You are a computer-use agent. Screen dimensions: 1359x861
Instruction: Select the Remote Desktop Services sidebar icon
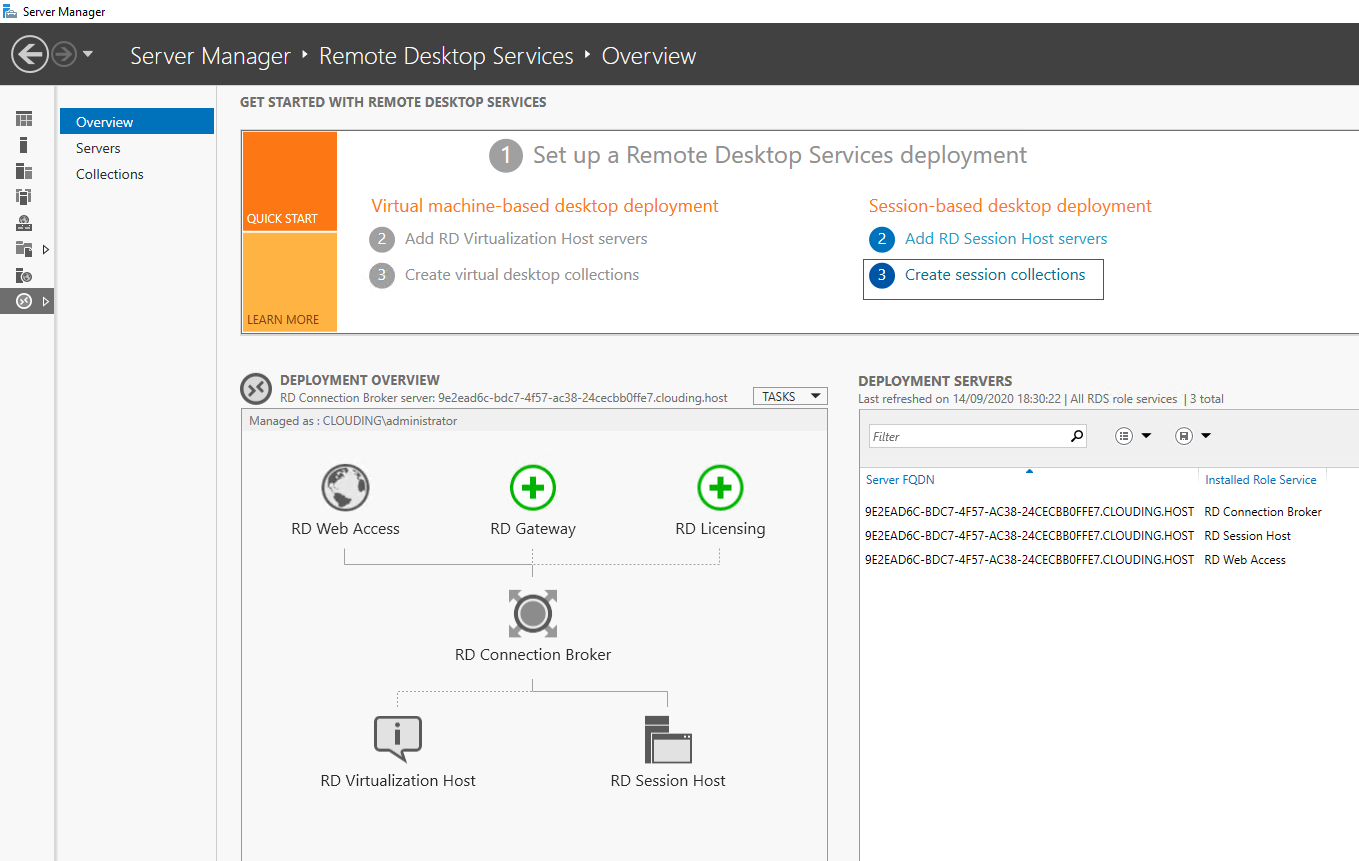tap(24, 301)
